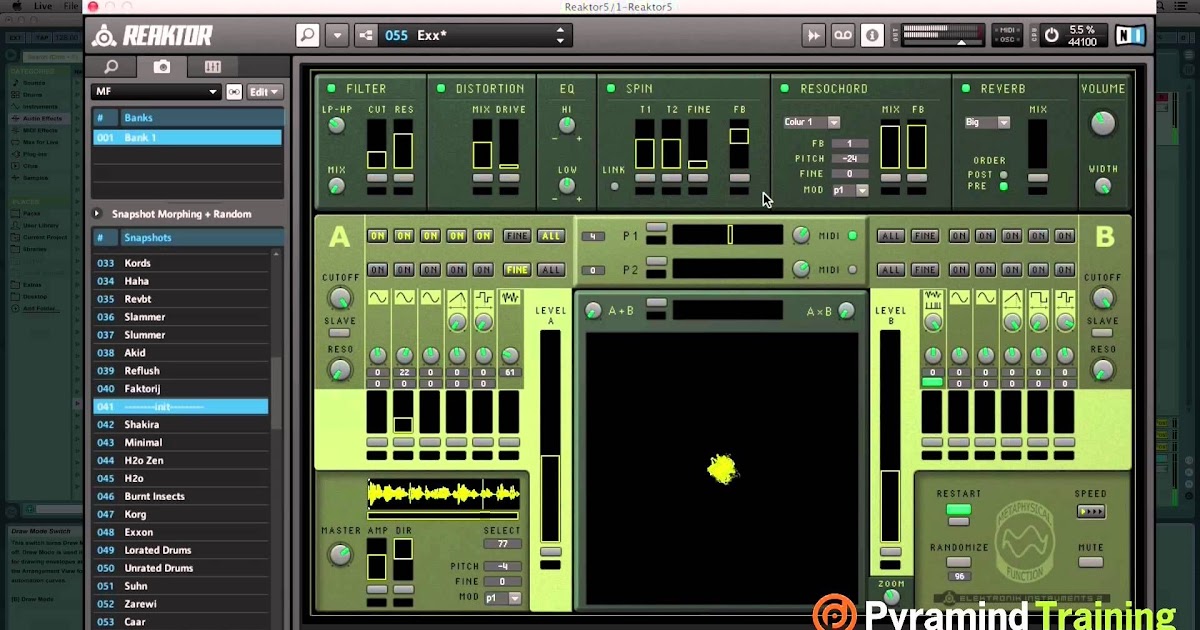Select snapshot 042 Shakira
Image resolution: width=1200 pixels, height=630 pixels.
click(181, 424)
